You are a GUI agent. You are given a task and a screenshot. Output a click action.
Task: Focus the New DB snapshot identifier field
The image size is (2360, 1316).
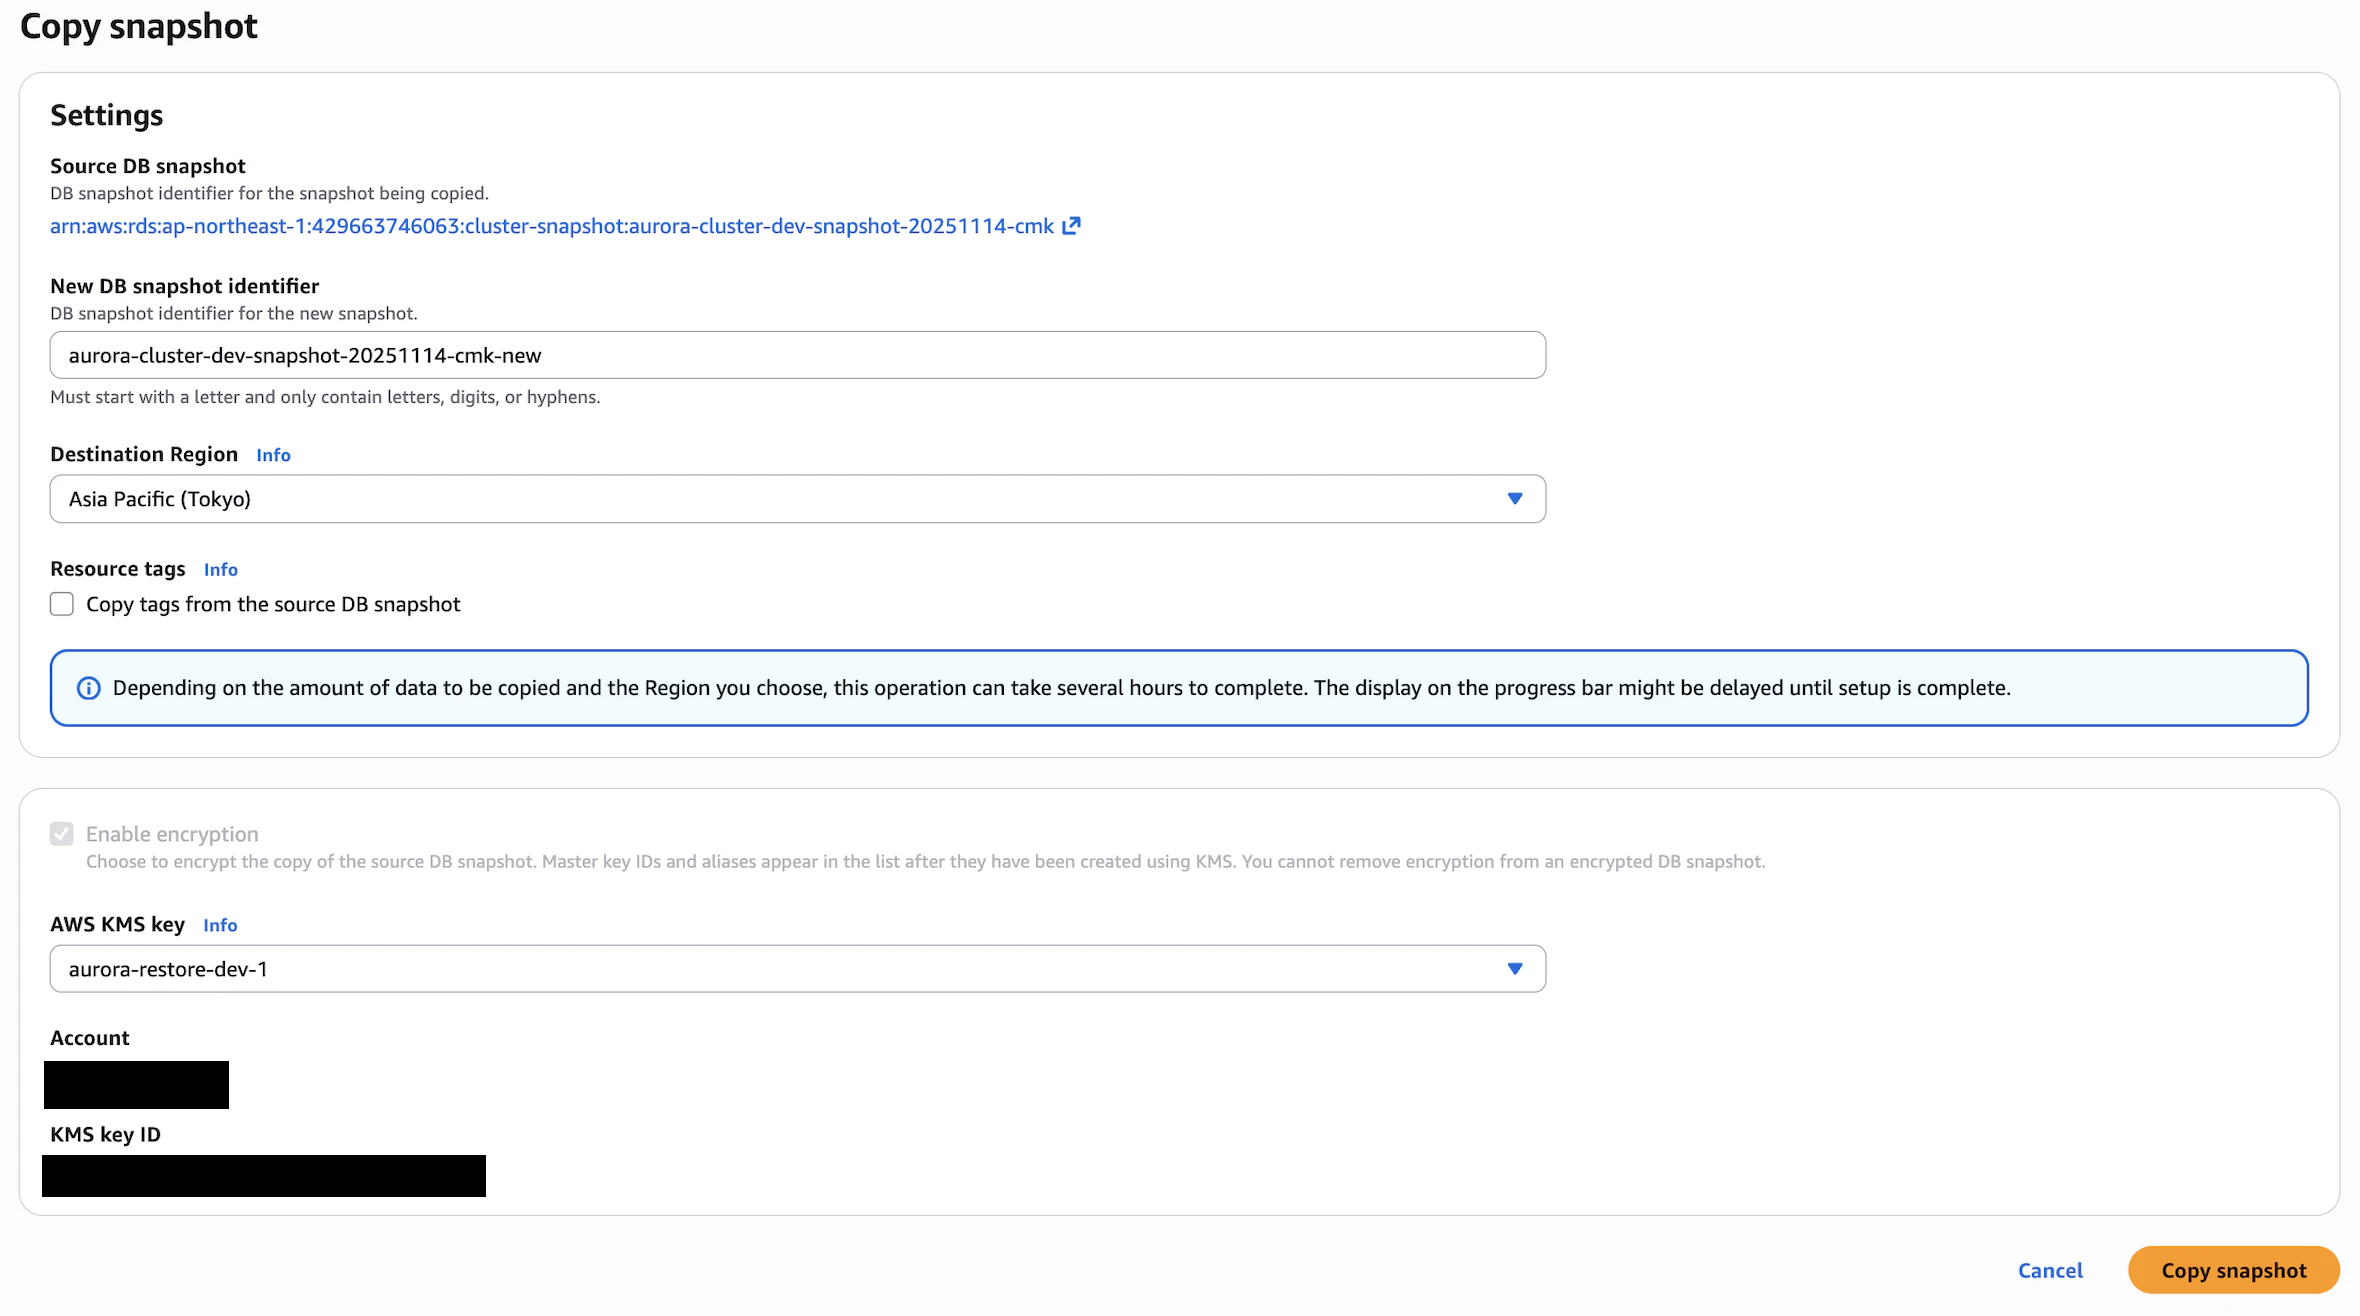(797, 355)
